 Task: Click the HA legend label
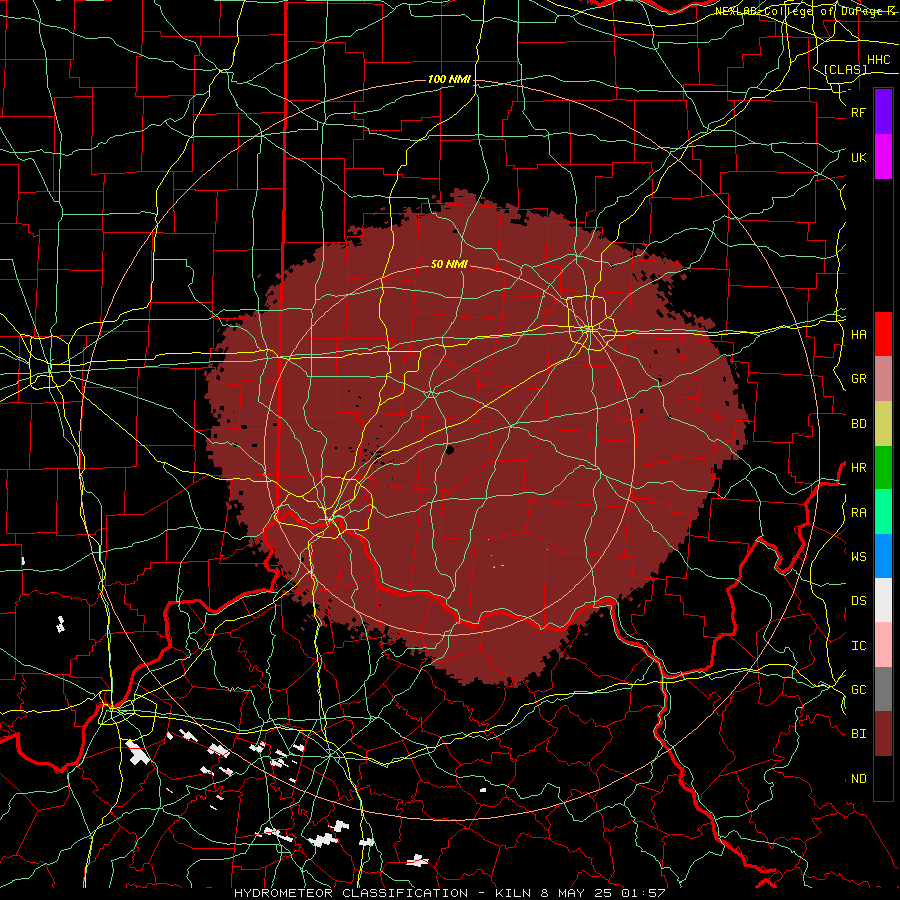tap(858, 335)
